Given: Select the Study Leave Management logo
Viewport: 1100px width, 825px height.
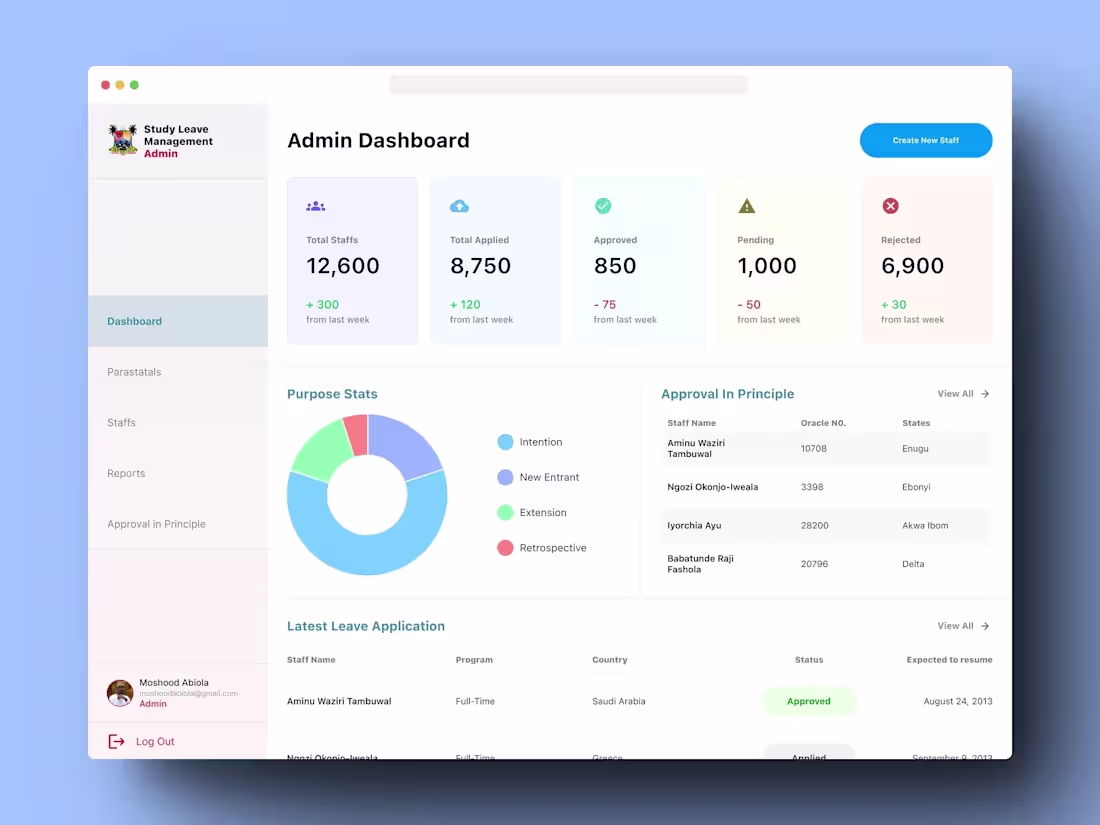Looking at the screenshot, I should (122, 141).
